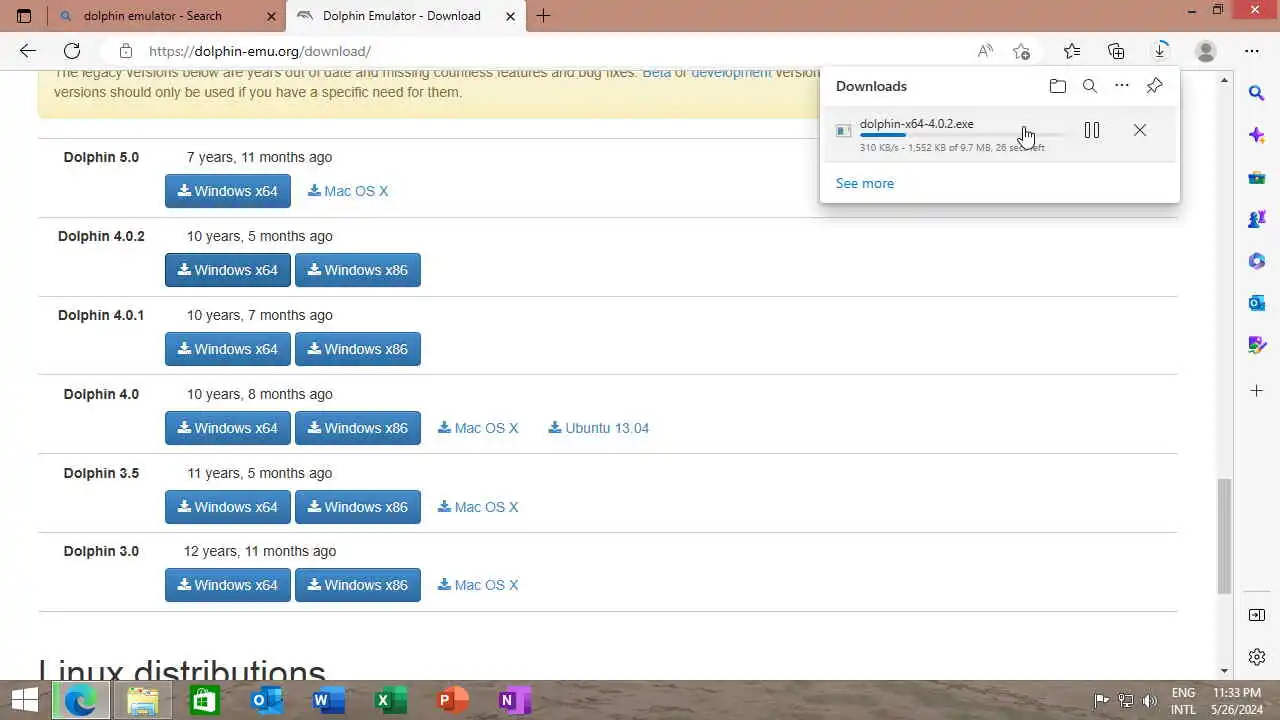Download Dolphin 4.0.1 Windows x64
Viewport: 1280px width, 720px height.
click(228, 349)
